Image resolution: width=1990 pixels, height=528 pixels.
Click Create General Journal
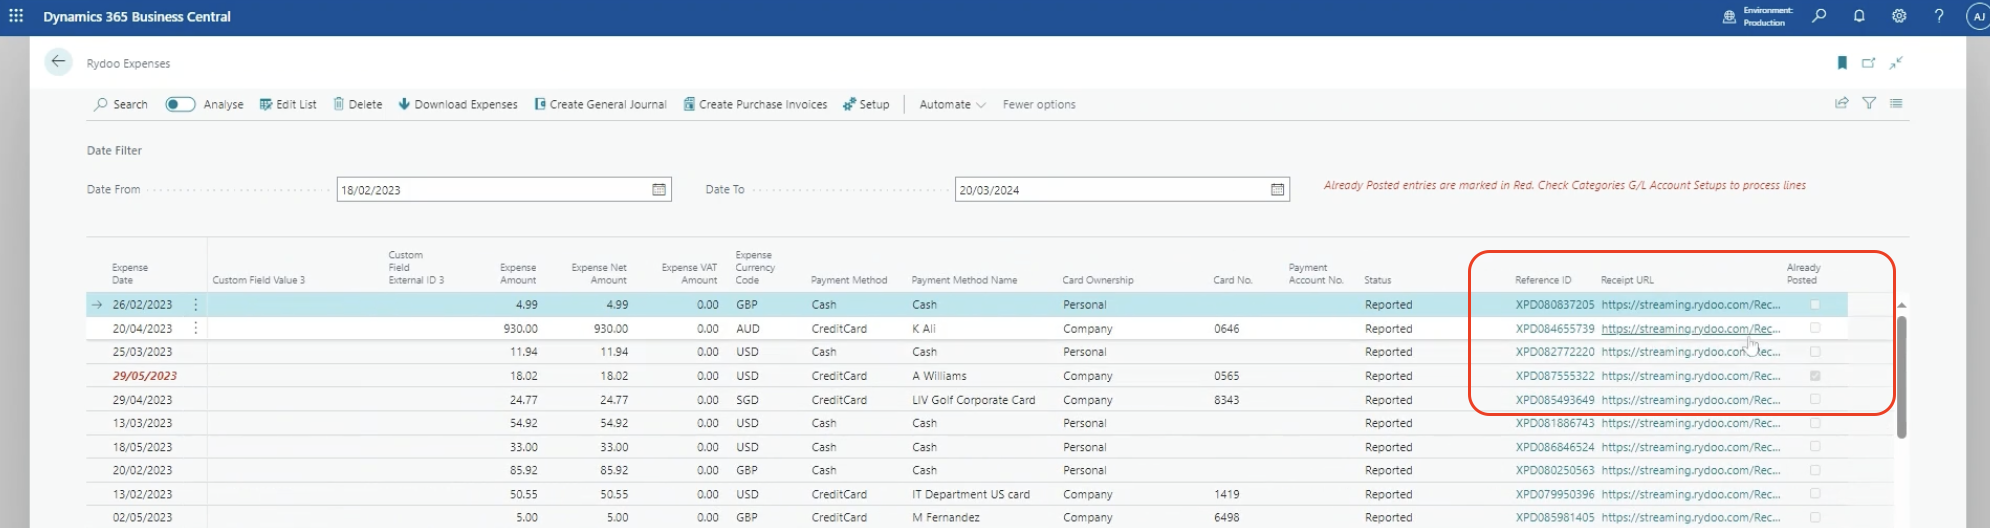600,104
